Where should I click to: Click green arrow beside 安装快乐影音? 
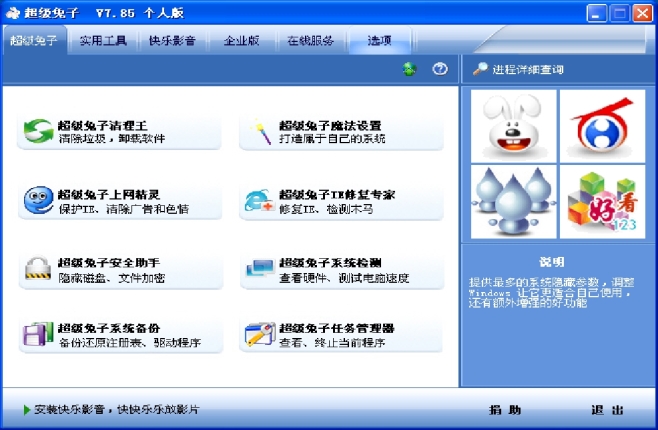pos(27,409)
